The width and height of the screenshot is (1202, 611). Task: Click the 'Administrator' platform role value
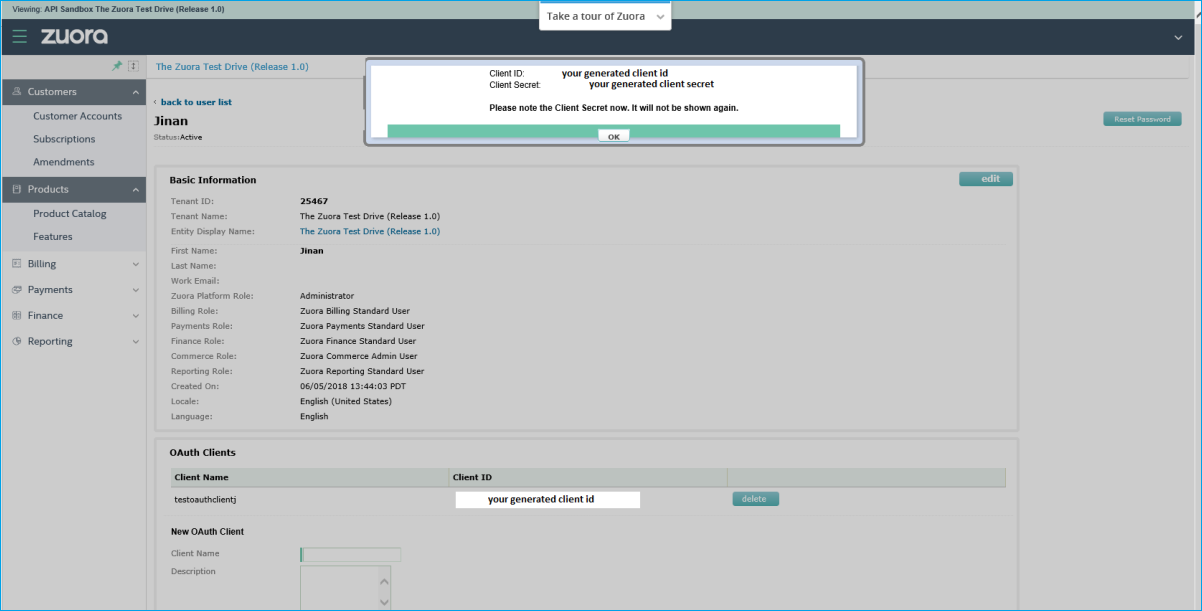[x=327, y=296]
